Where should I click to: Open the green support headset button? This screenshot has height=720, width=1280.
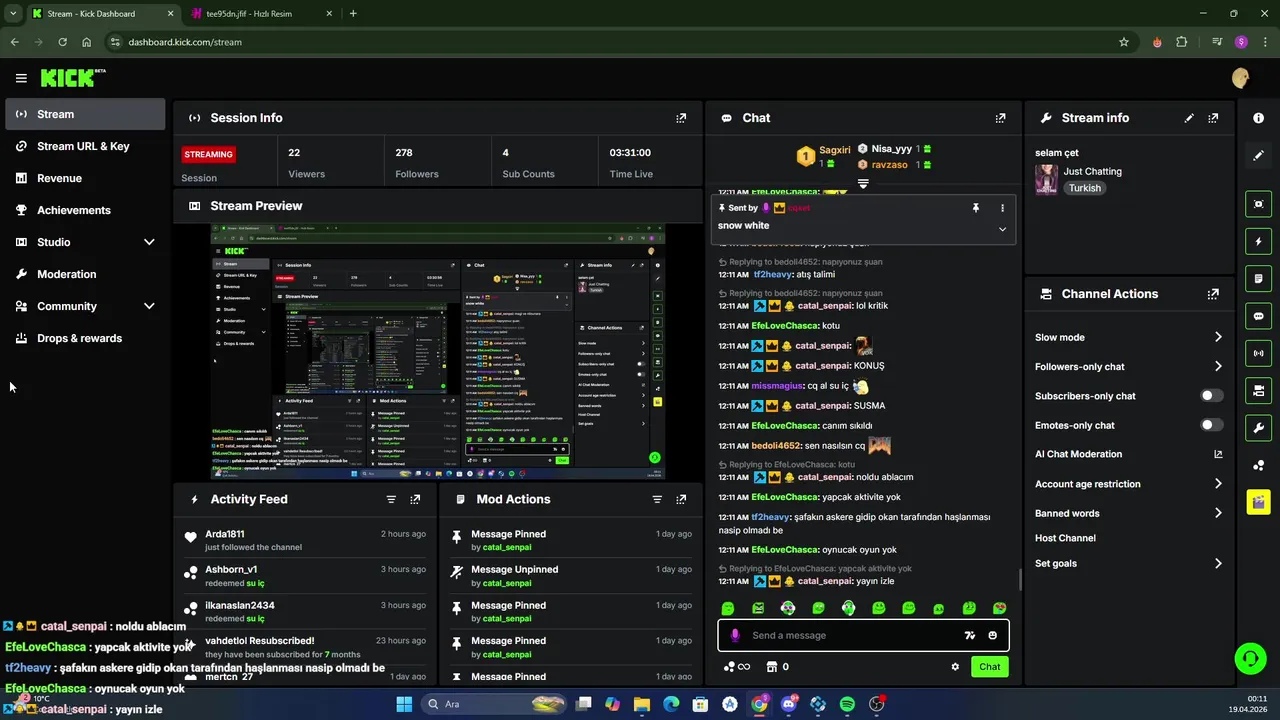pyautogui.click(x=1250, y=658)
